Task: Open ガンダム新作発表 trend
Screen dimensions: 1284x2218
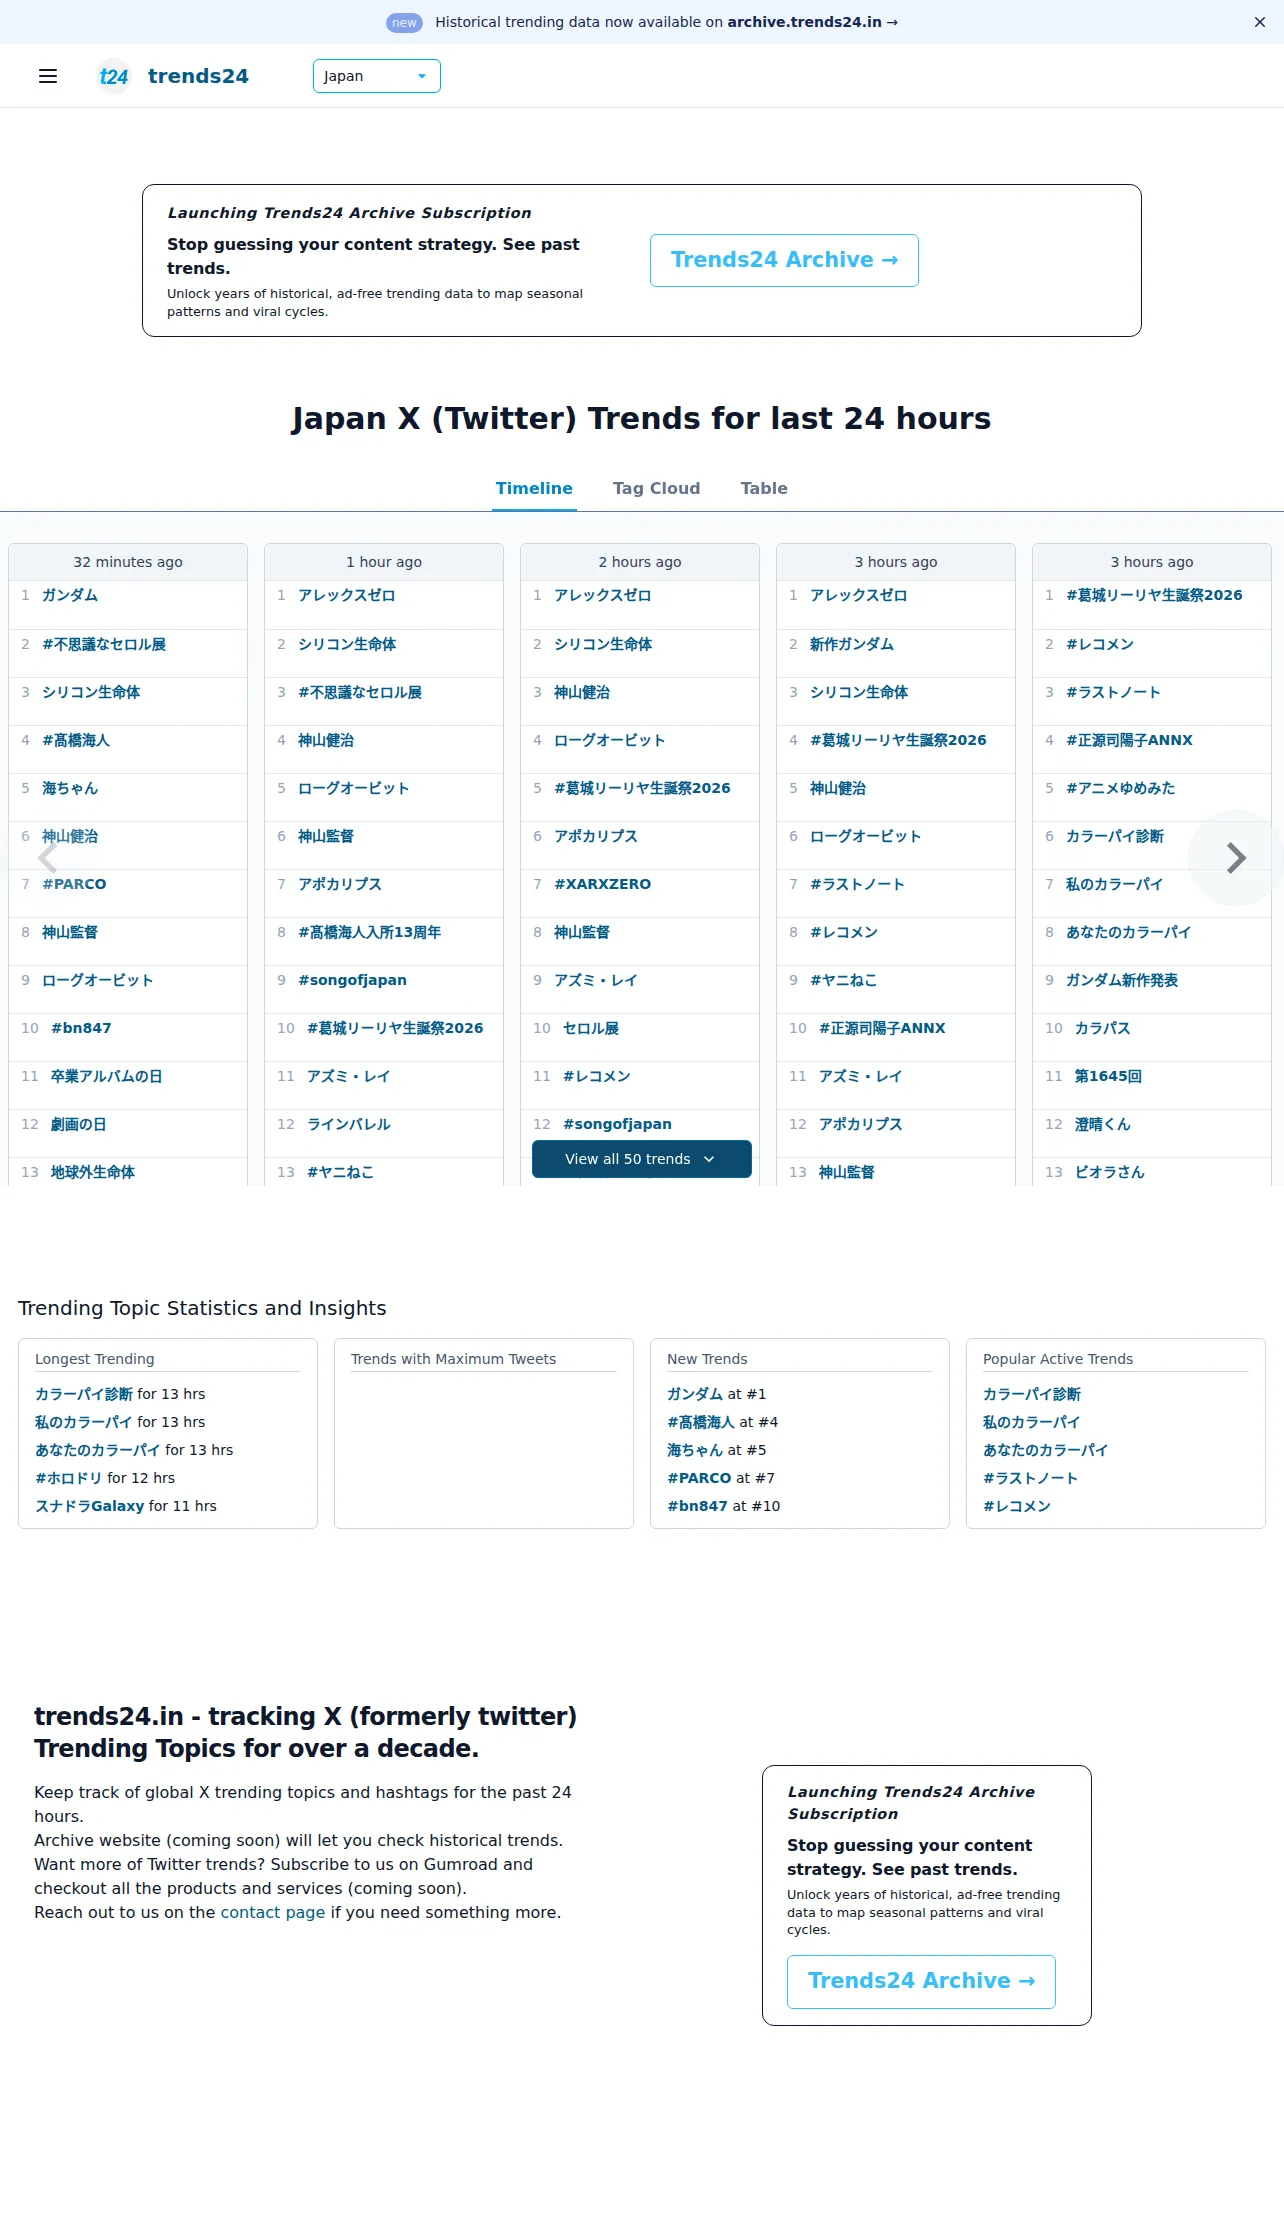Action: 1122,981
